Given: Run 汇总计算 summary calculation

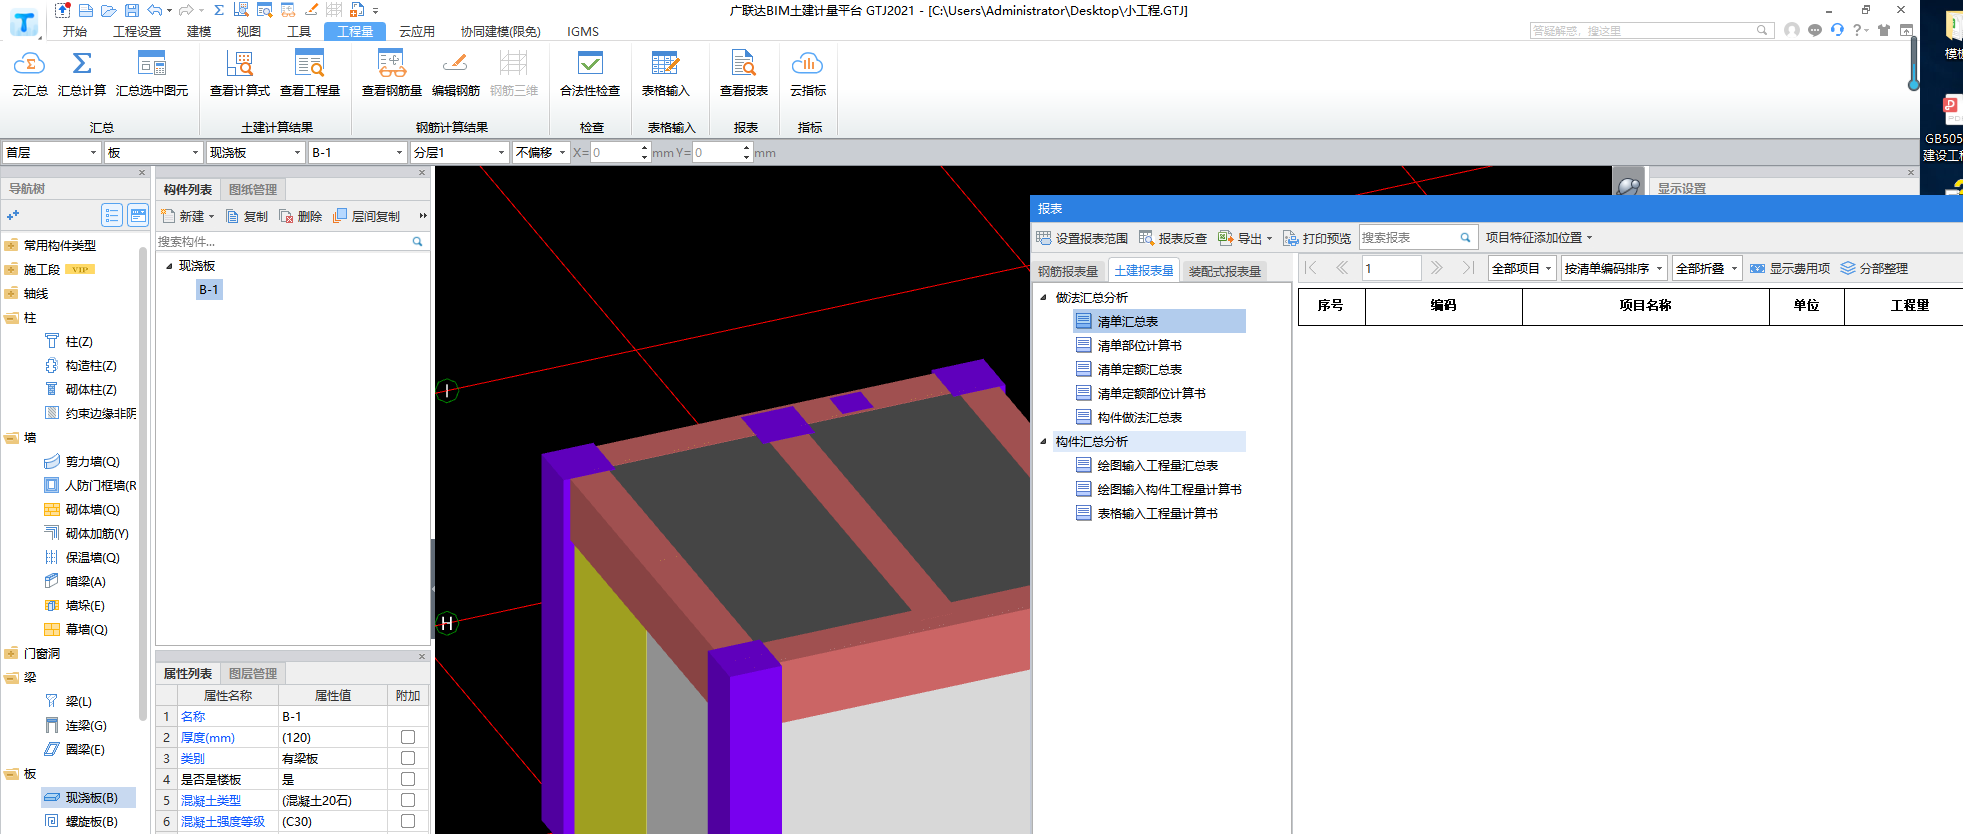Looking at the screenshot, I should tap(82, 74).
